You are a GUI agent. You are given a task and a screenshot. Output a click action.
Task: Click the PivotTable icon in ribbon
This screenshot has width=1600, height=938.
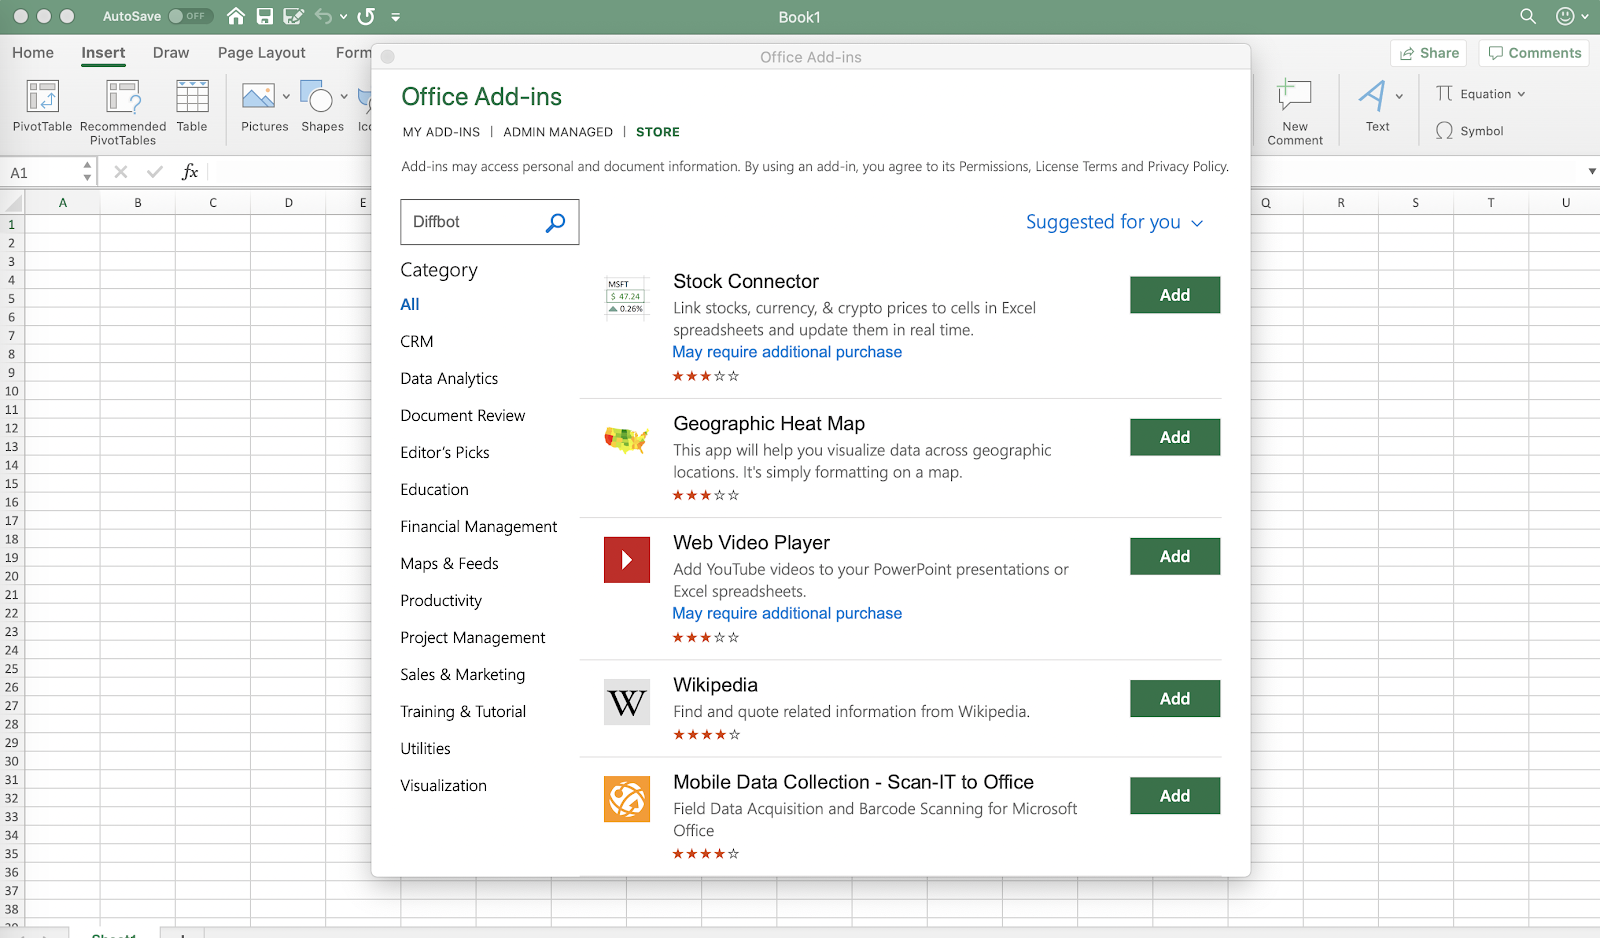coord(42,97)
